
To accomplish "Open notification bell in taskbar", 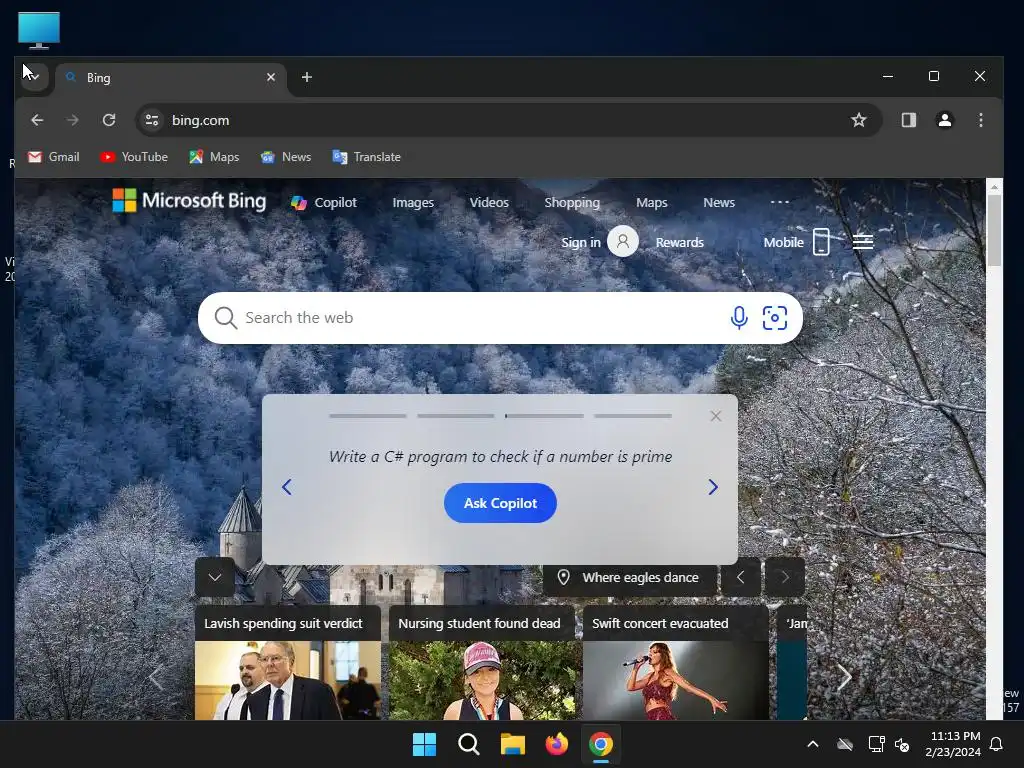I will (997, 744).
